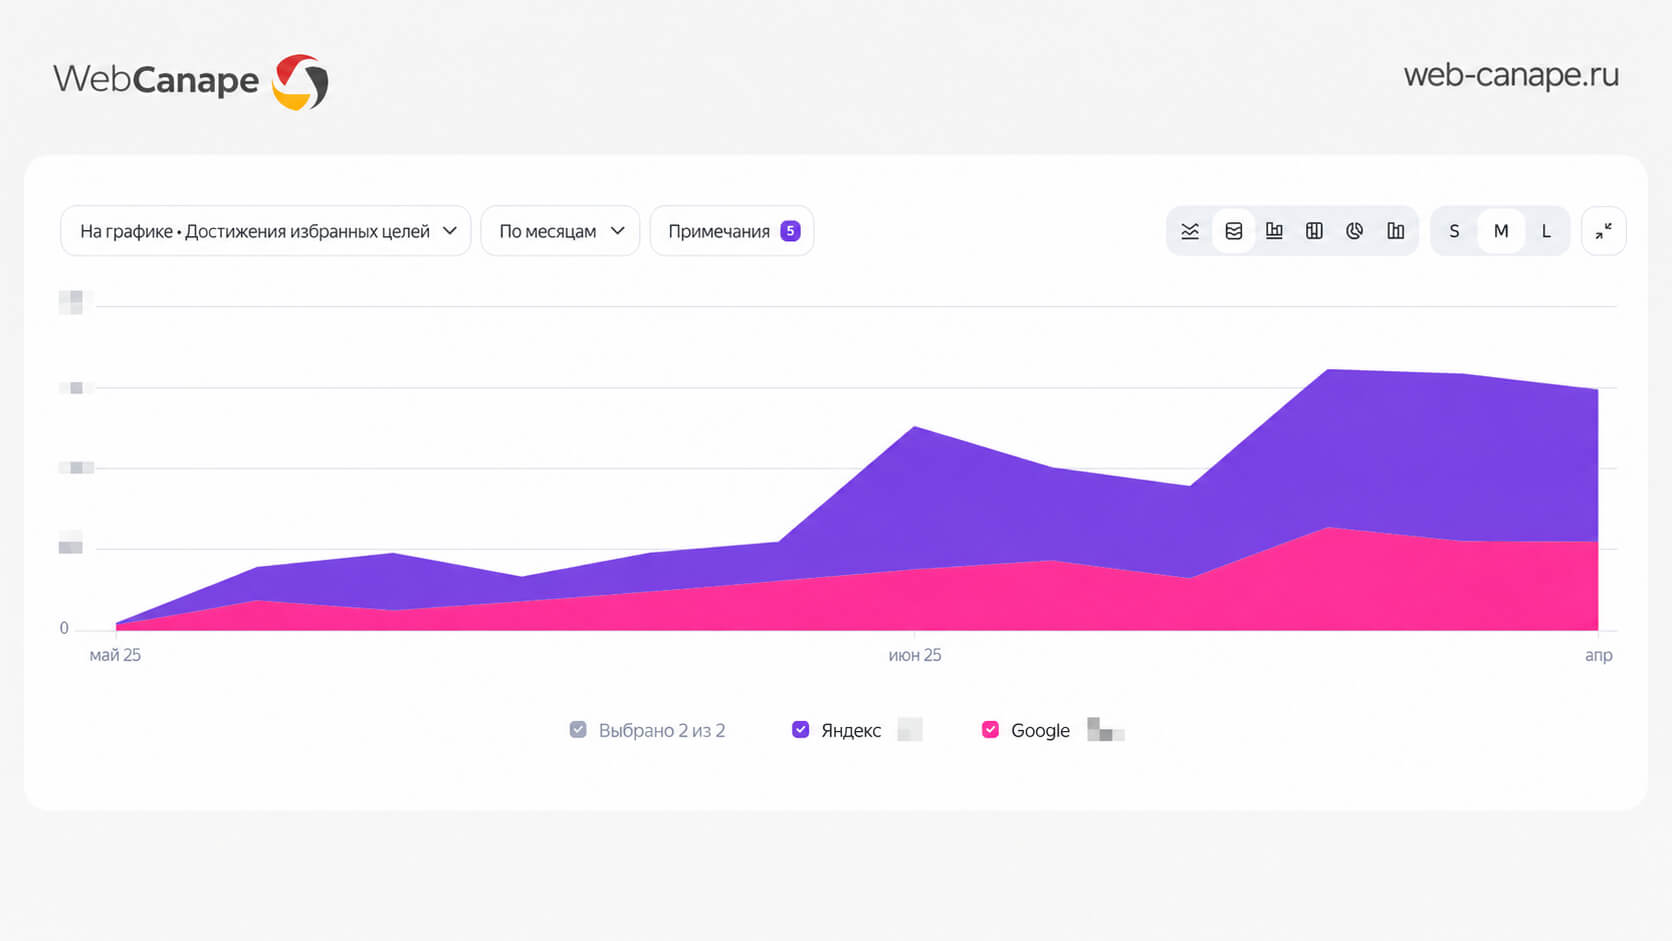Open the web-canape.ru link

click(1511, 75)
